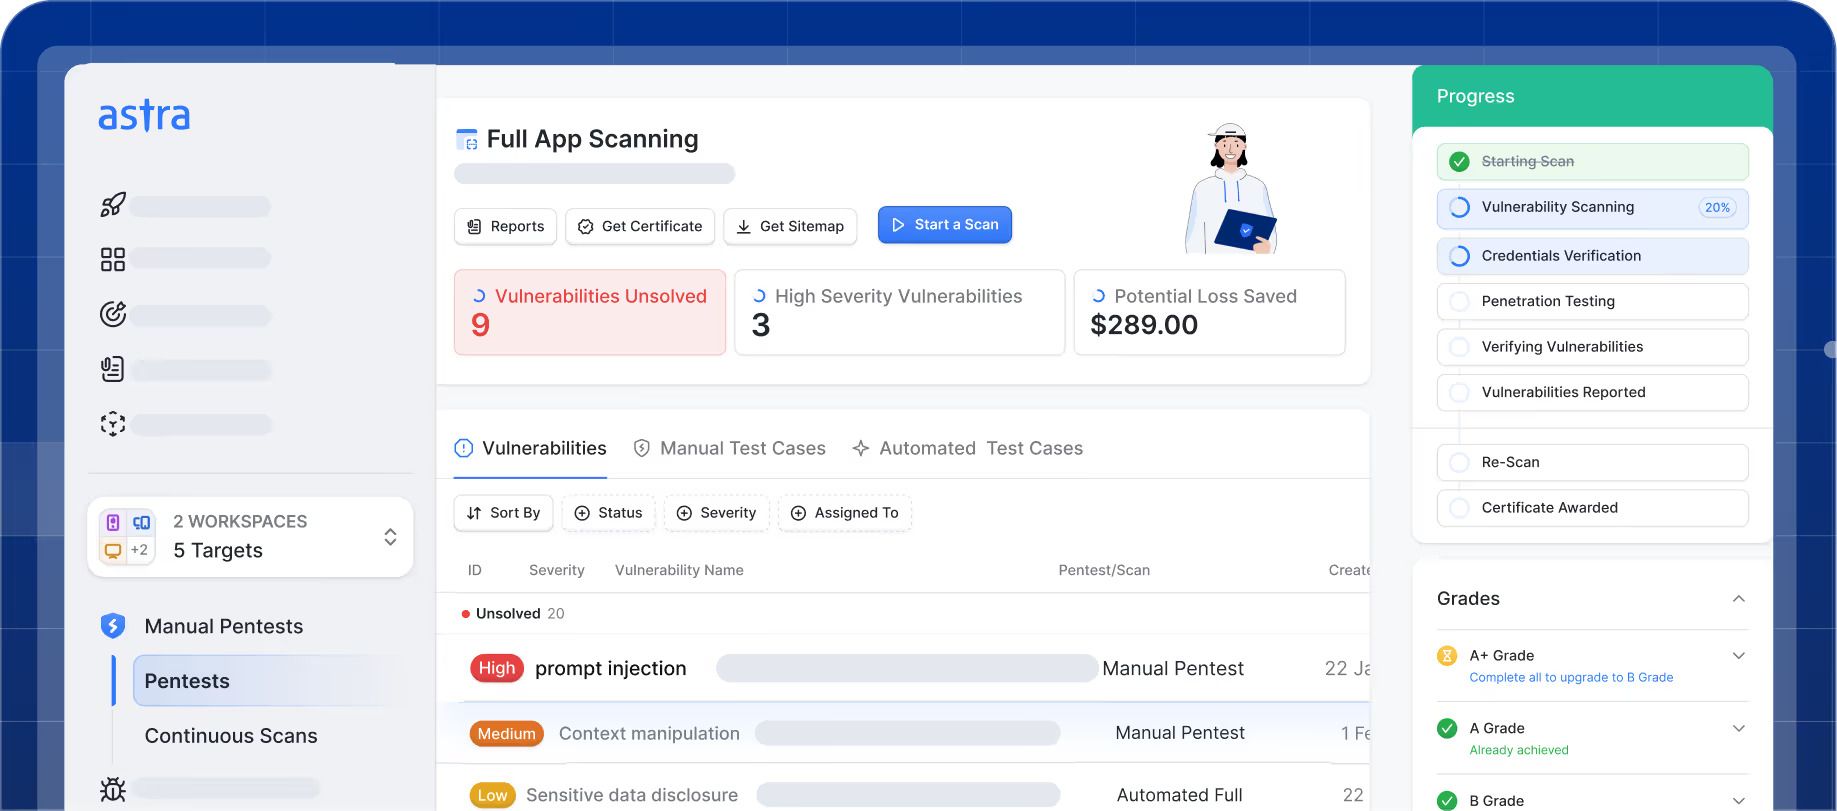Screen dimensions: 1837x811
Task: Click the astra logo
Action: (x=144, y=116)
